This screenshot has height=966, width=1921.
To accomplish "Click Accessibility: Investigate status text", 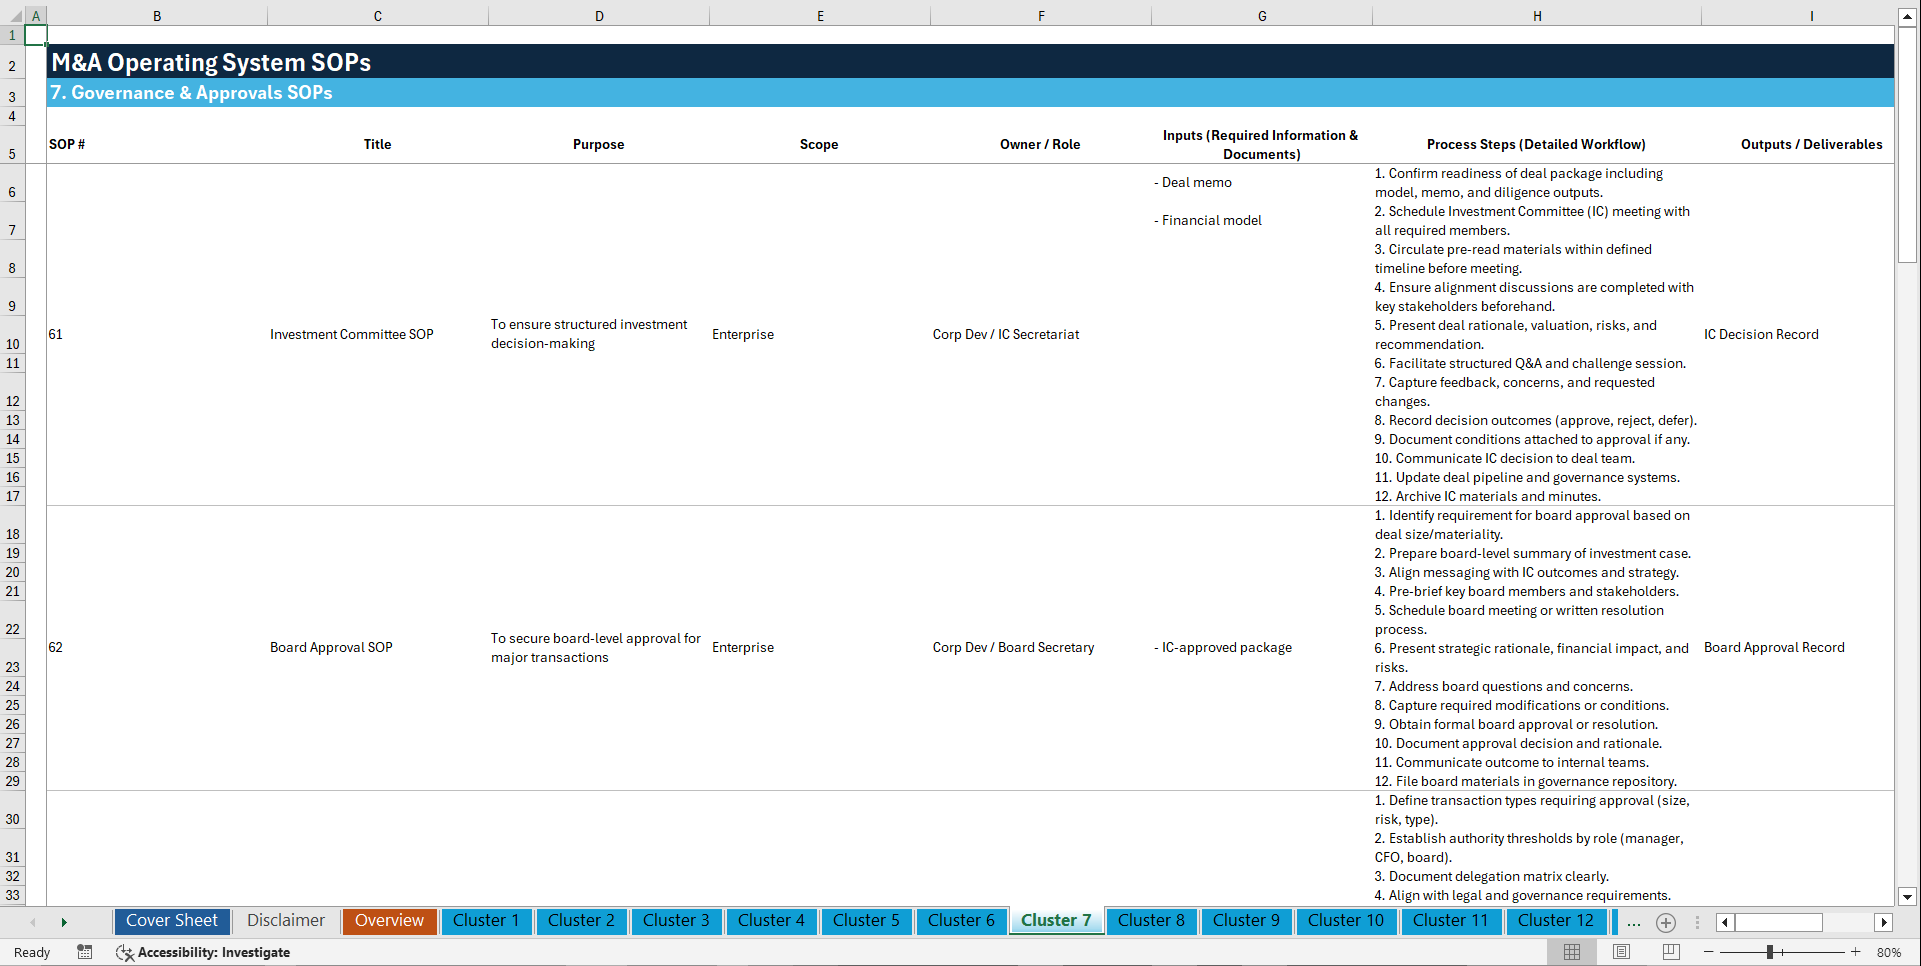I will coord(214,952).
